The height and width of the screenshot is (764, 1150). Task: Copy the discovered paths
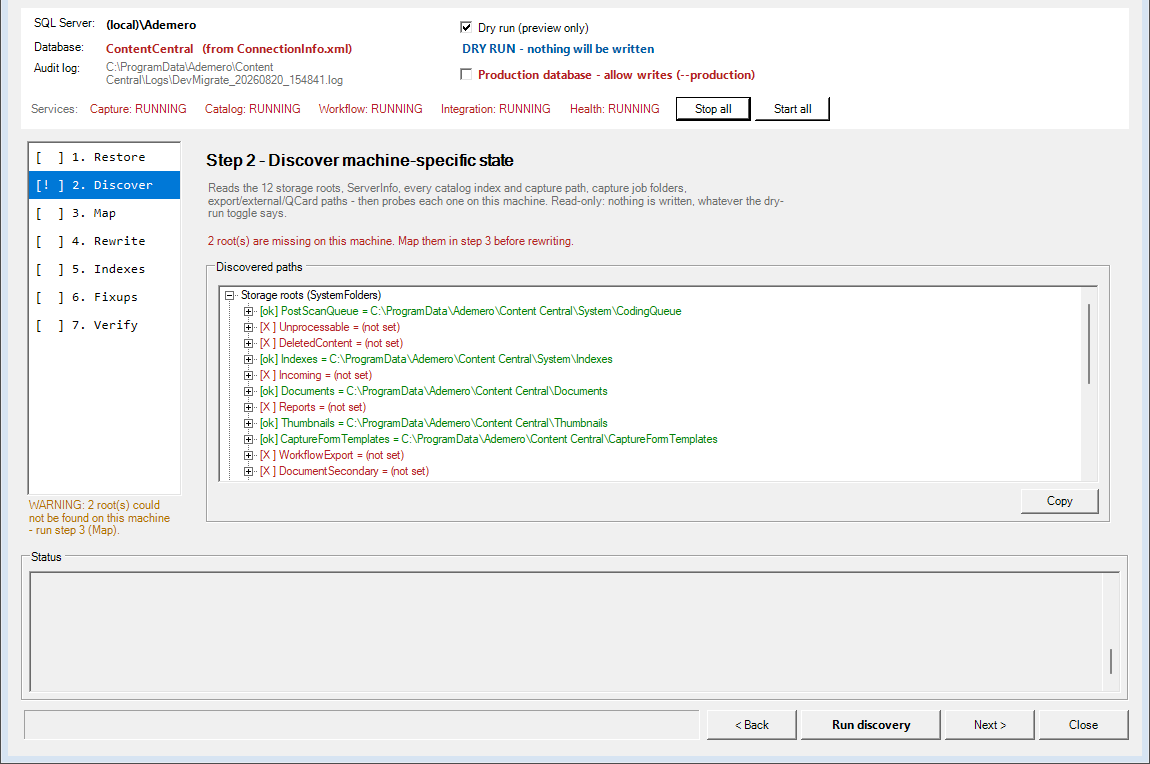coord(1059,501)
